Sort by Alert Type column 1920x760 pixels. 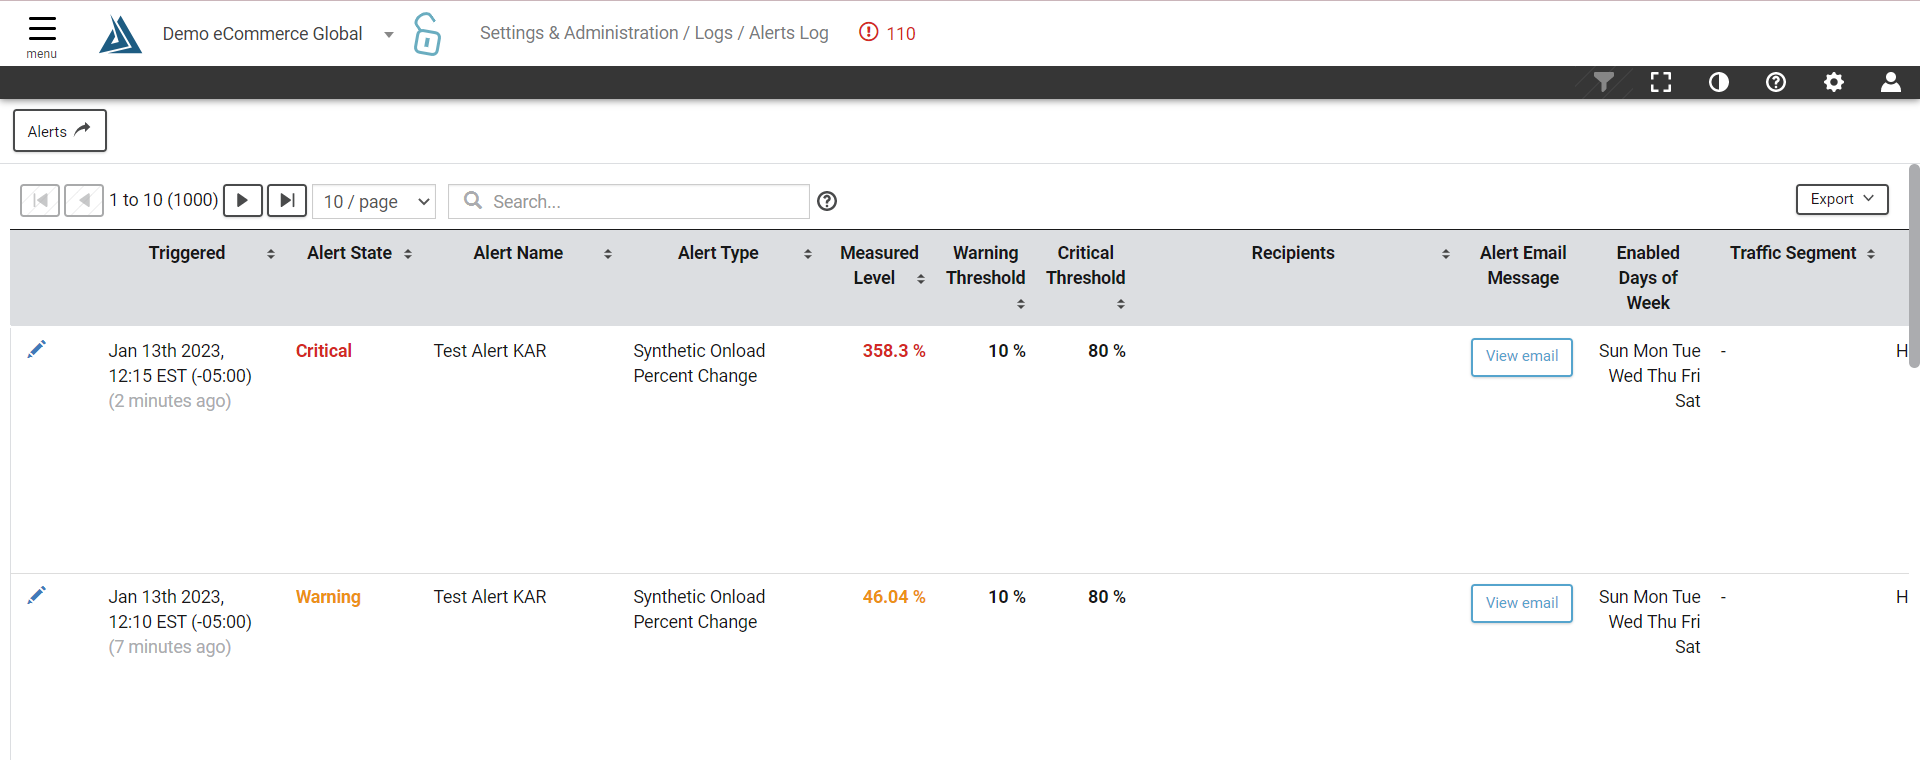click(x=808, y=254)
